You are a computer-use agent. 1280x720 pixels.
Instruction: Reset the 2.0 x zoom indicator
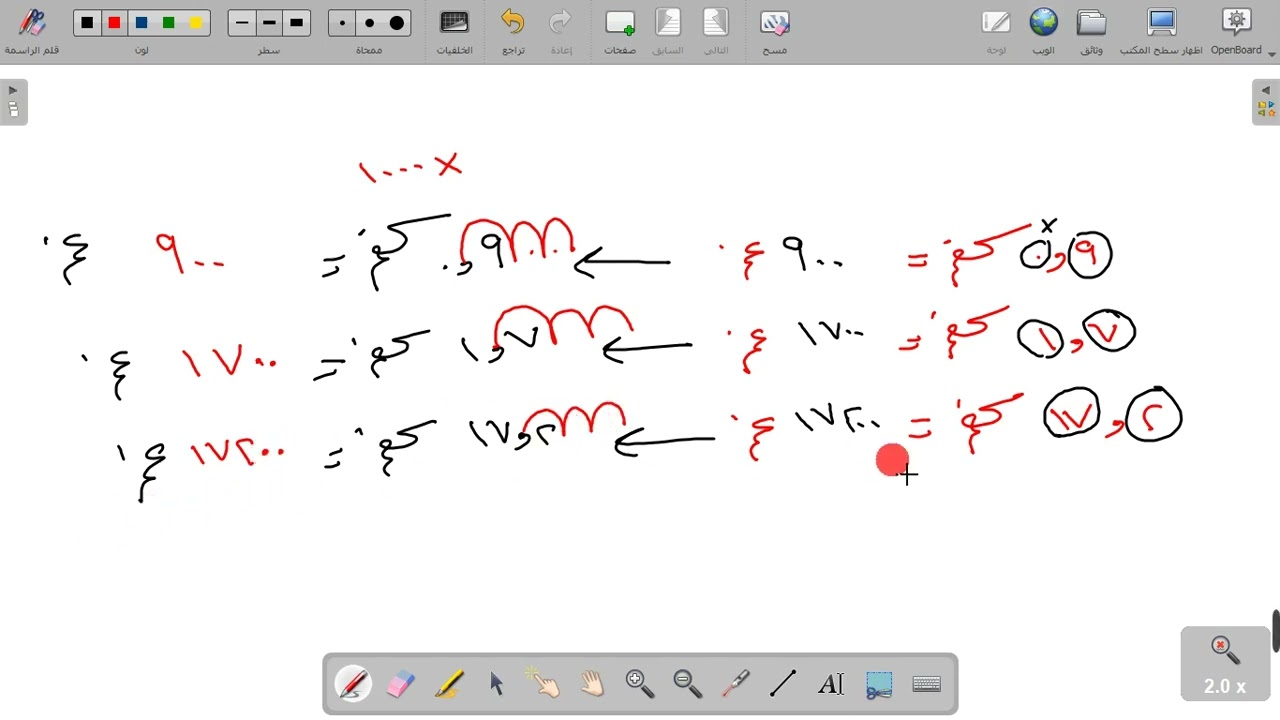pos(1225,664)
